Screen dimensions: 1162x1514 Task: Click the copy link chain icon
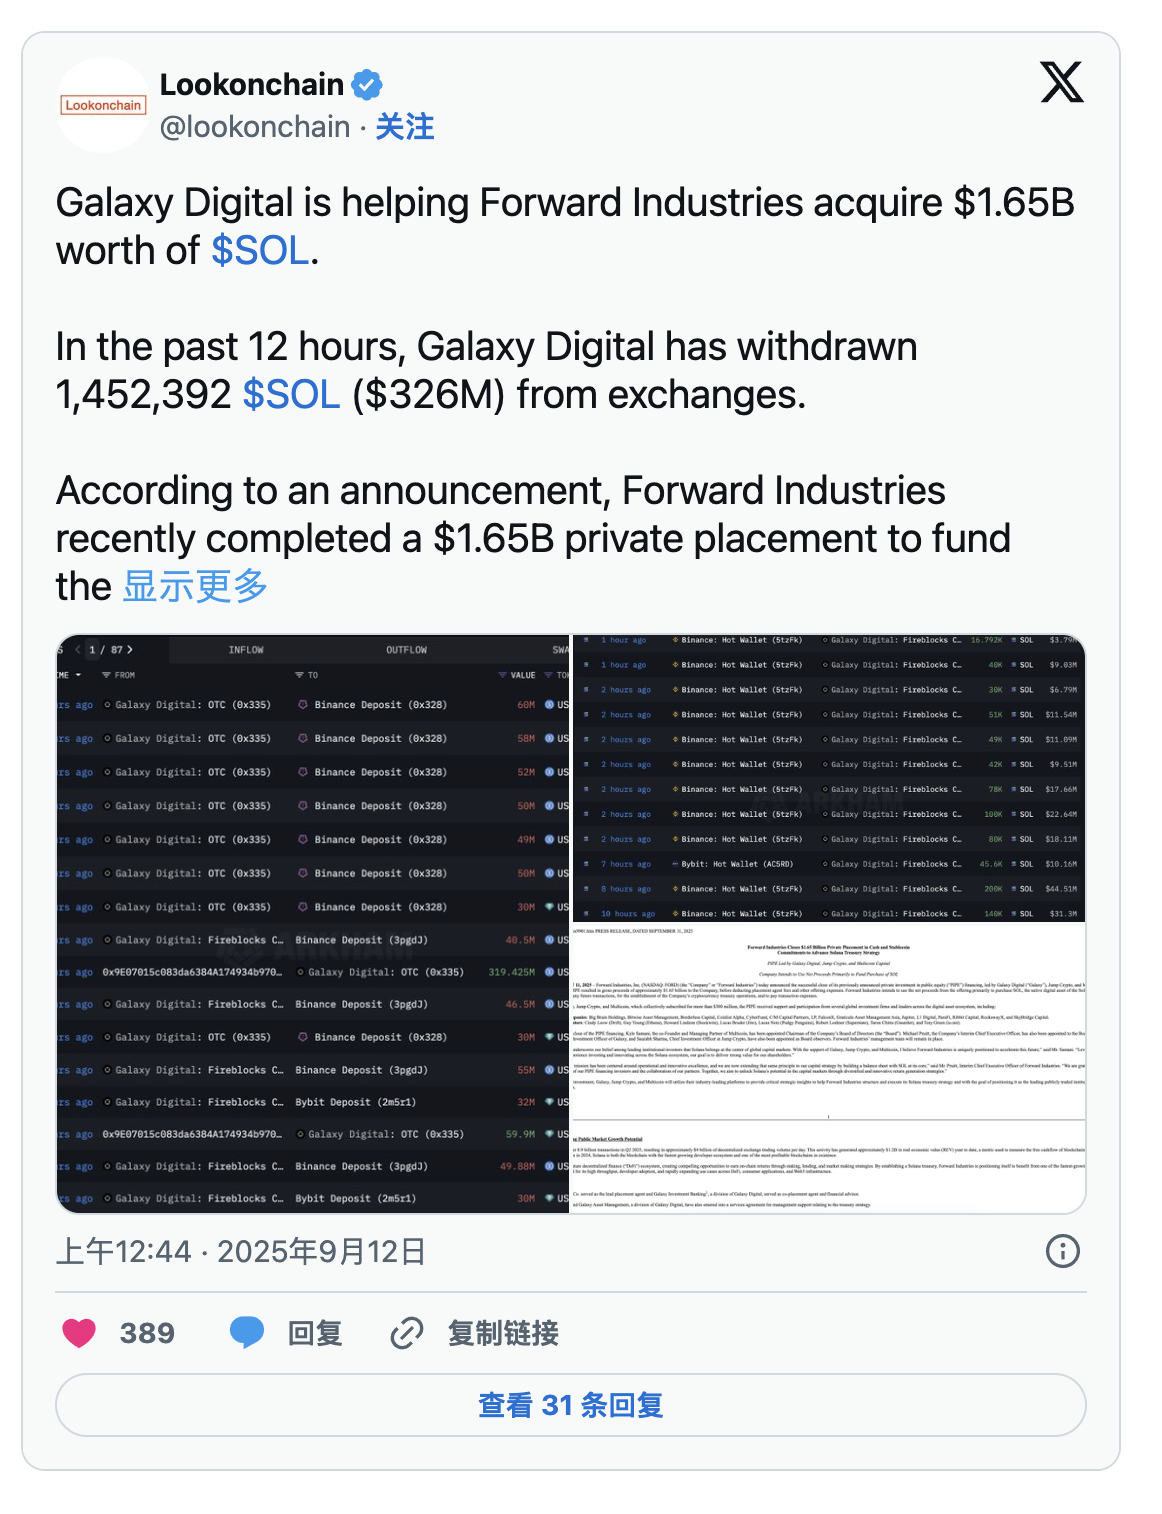pyautogui.click(x=407, y=1332)
